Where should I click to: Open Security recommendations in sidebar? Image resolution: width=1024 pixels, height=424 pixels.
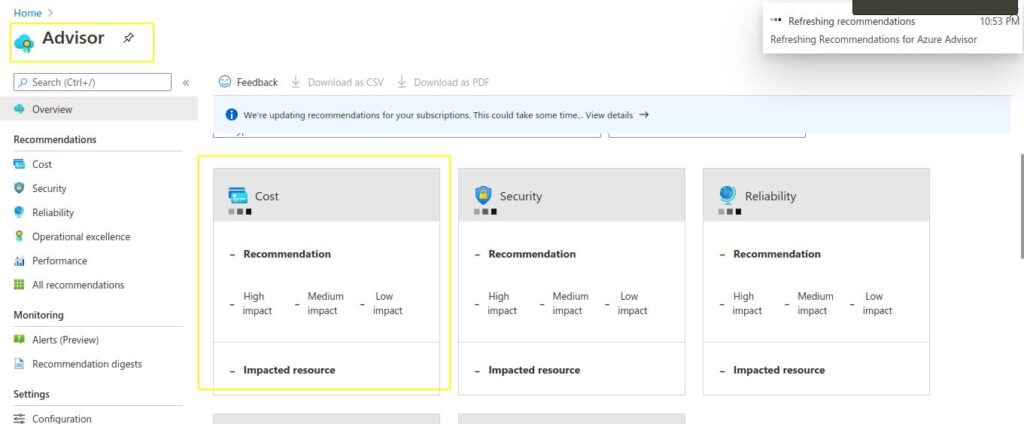pyautogui.click(x=49, y=188)
